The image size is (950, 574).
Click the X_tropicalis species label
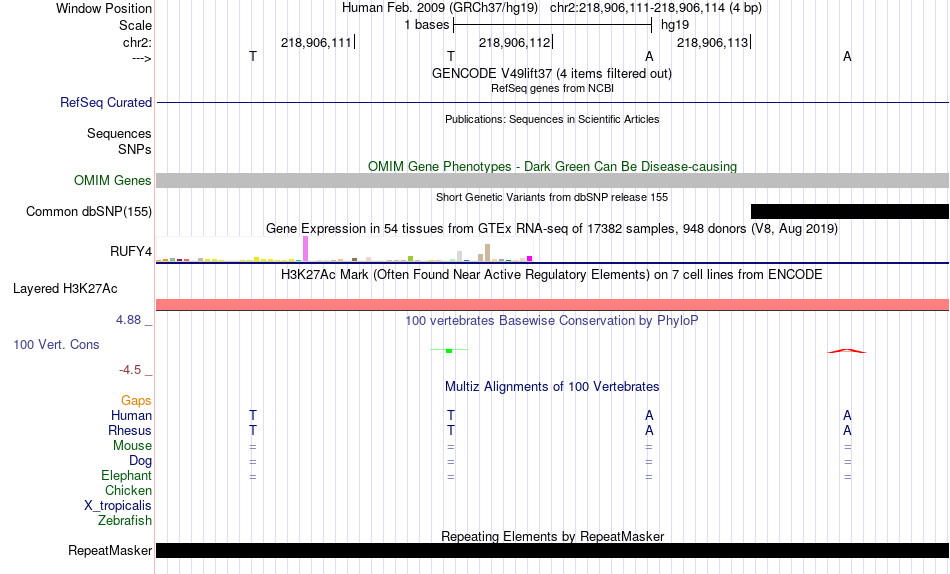(118, 506)
